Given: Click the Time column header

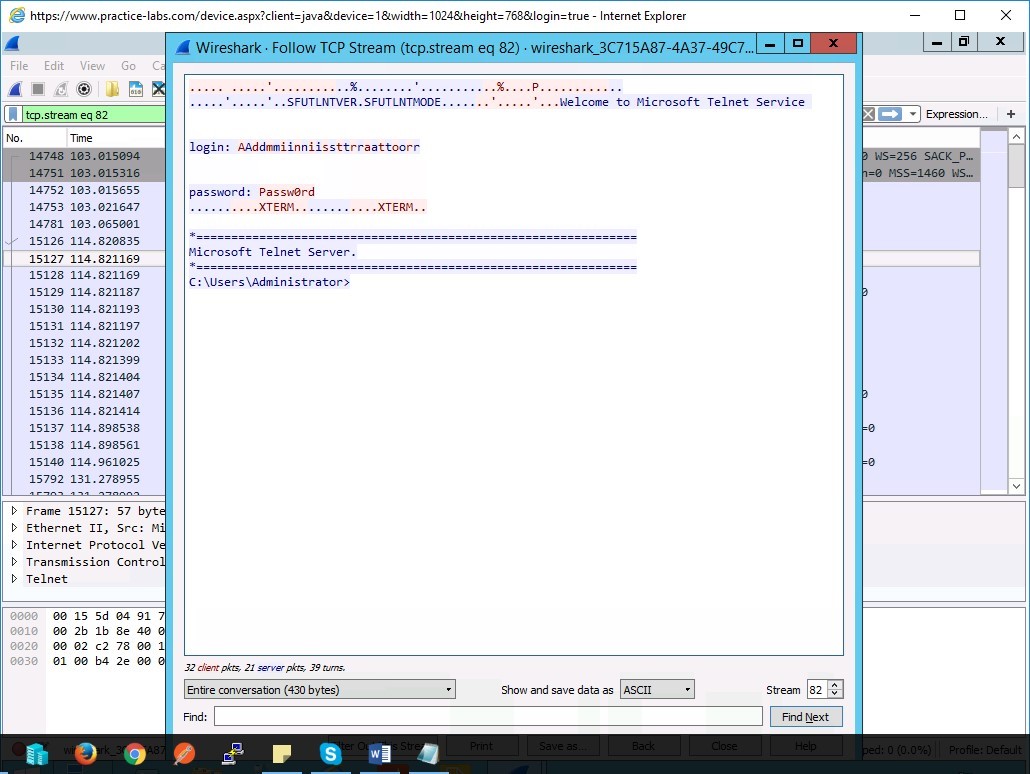Looking at the screenshot, I should [x=116, y=138].
